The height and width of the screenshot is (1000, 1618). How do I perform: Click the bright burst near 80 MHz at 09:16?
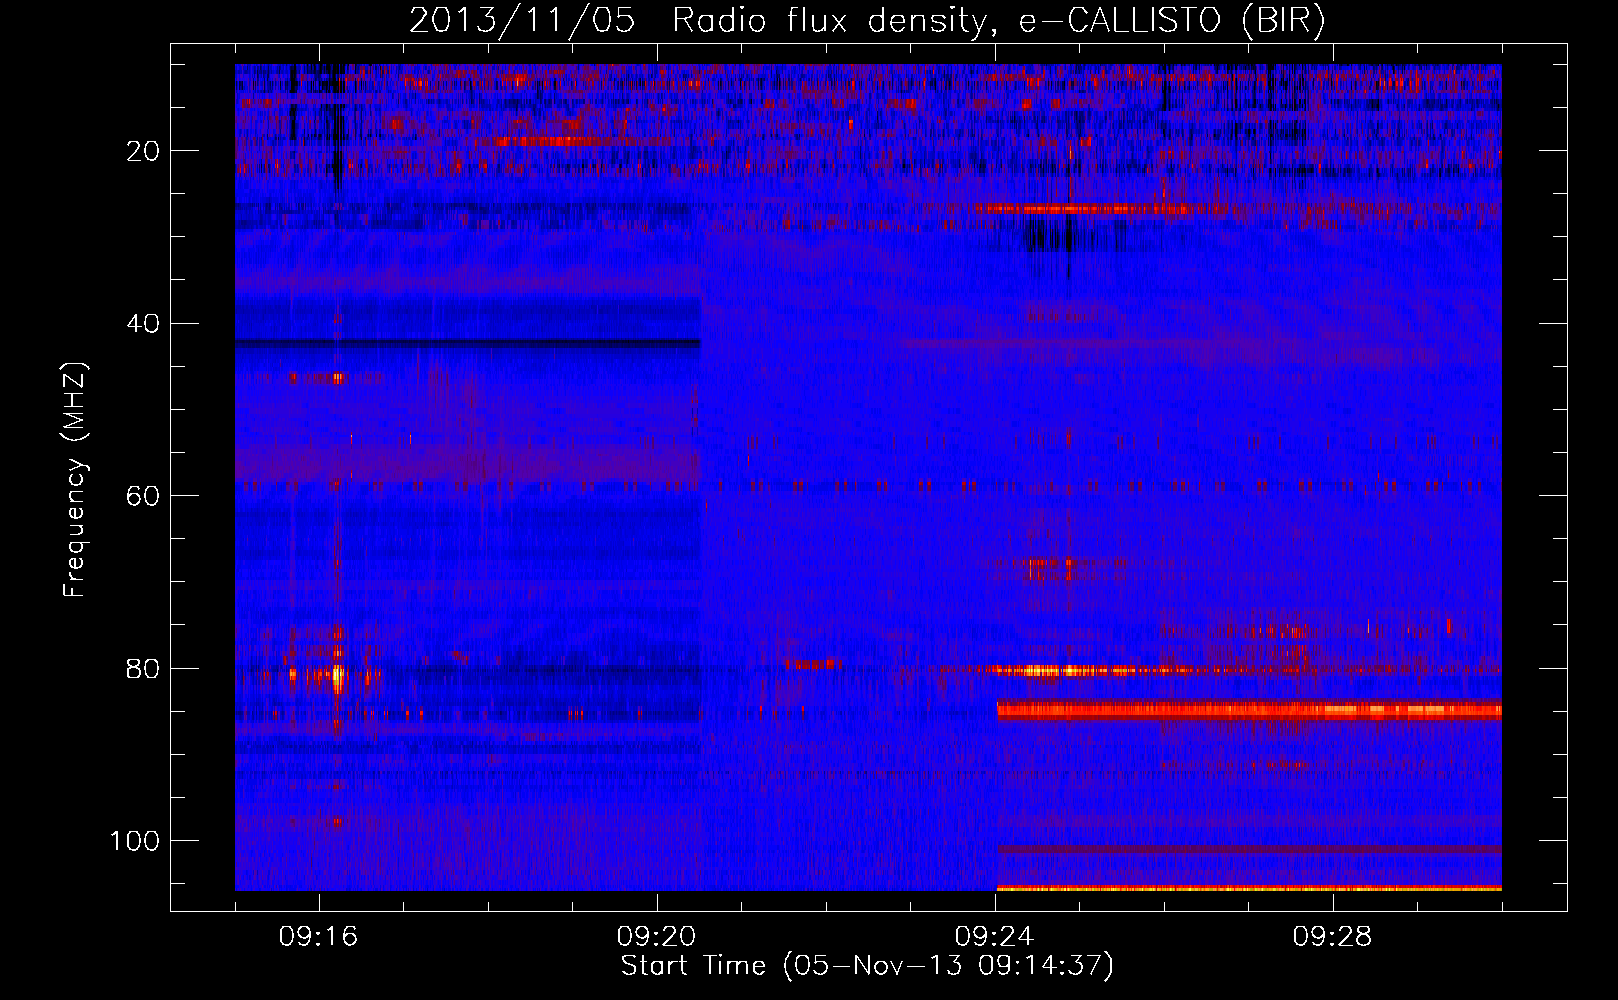click(337, 677)
